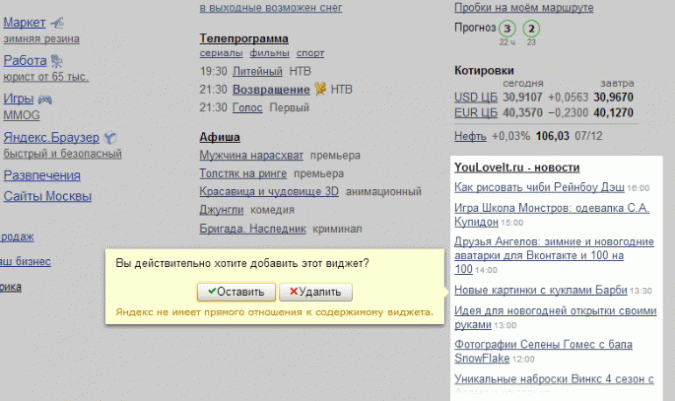Select the спорт TV category
This screenshot has height=401, width=675.
tap(310, 53)
